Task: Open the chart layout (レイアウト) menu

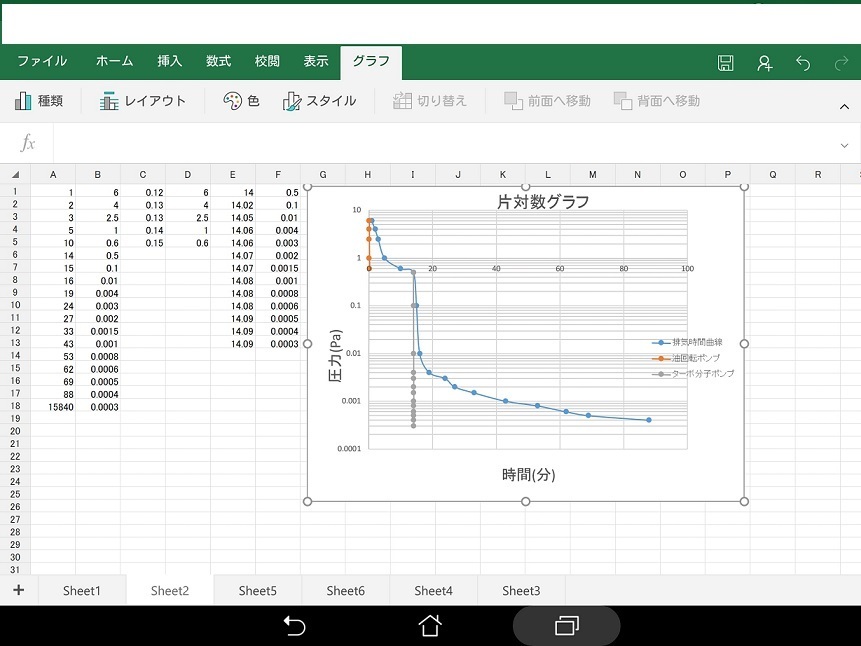Action: point(143,101)
